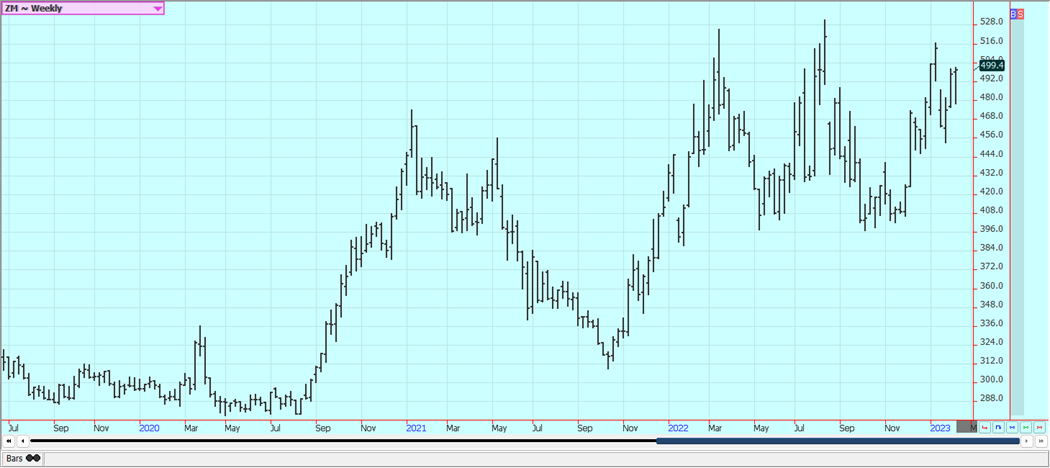1050x468 pixels.
Task: Click the pink dropdown arrow beside ZM ~ Weekly
Action: [x=157, y=9]
